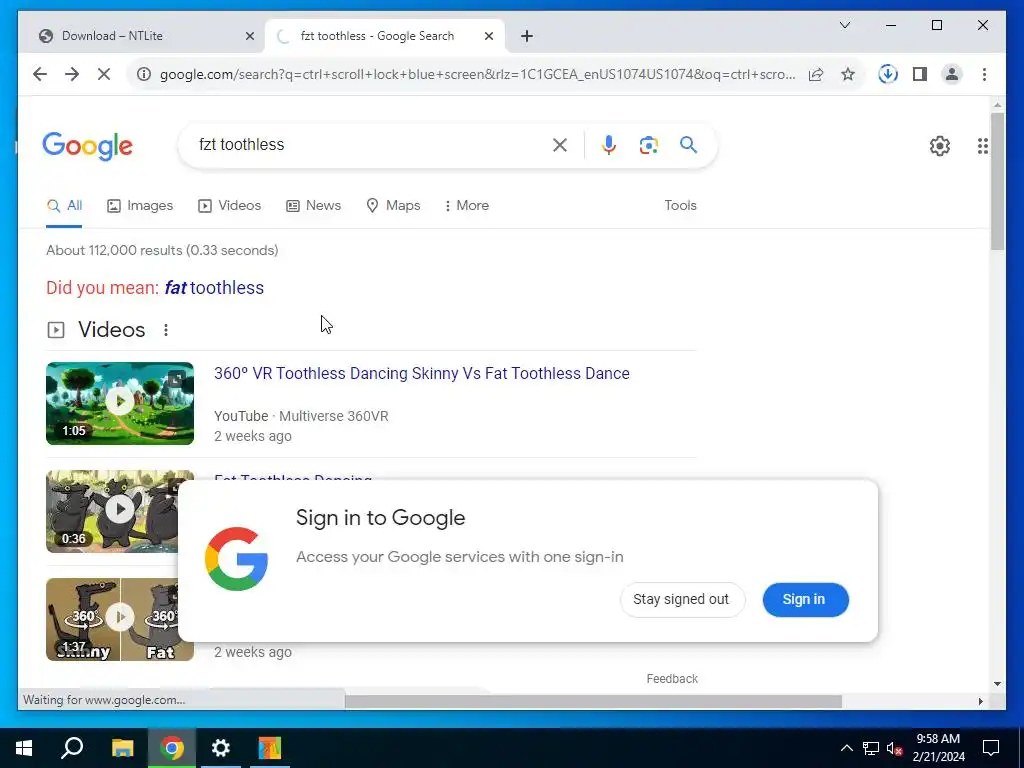Expand the More search filters
This screenshot has width=1024, height=768.
pos(466,206)
